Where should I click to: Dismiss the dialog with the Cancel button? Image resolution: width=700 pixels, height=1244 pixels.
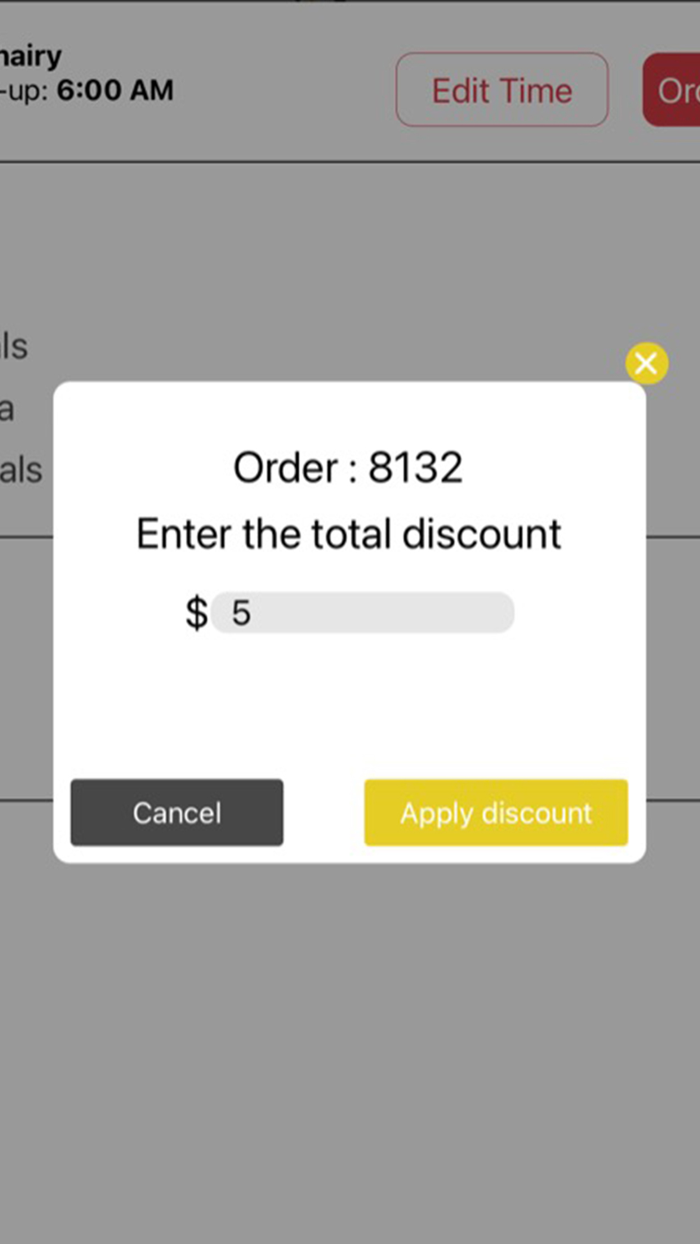(x=176, y=813)
